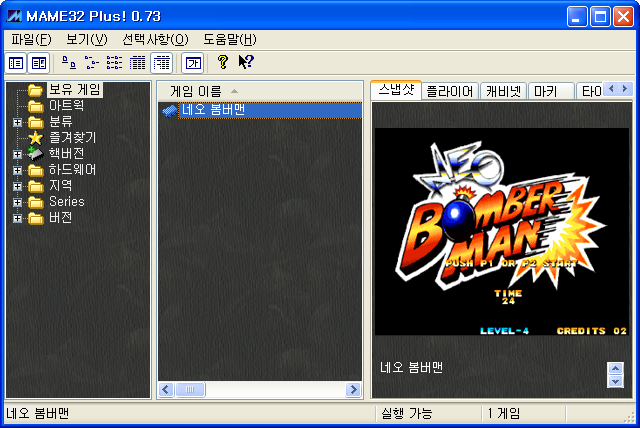640x428 pixels.
Task: Select 보유 게임 in the folder tree
Action: click(x=75, y=89)
